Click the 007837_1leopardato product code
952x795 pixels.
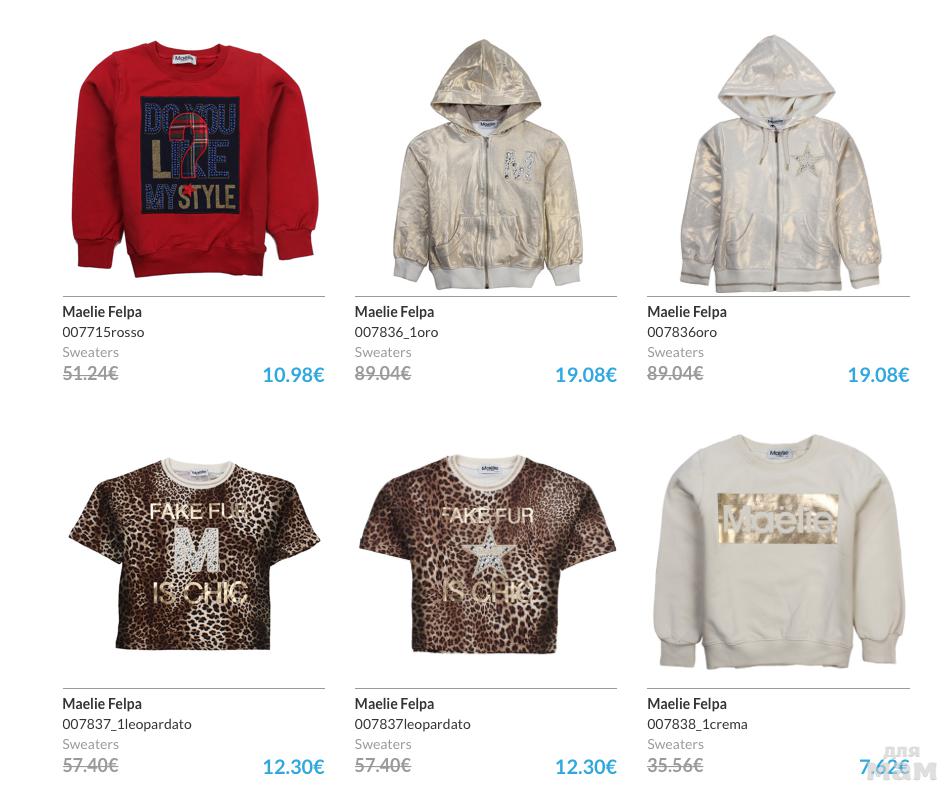pos(127,724)
